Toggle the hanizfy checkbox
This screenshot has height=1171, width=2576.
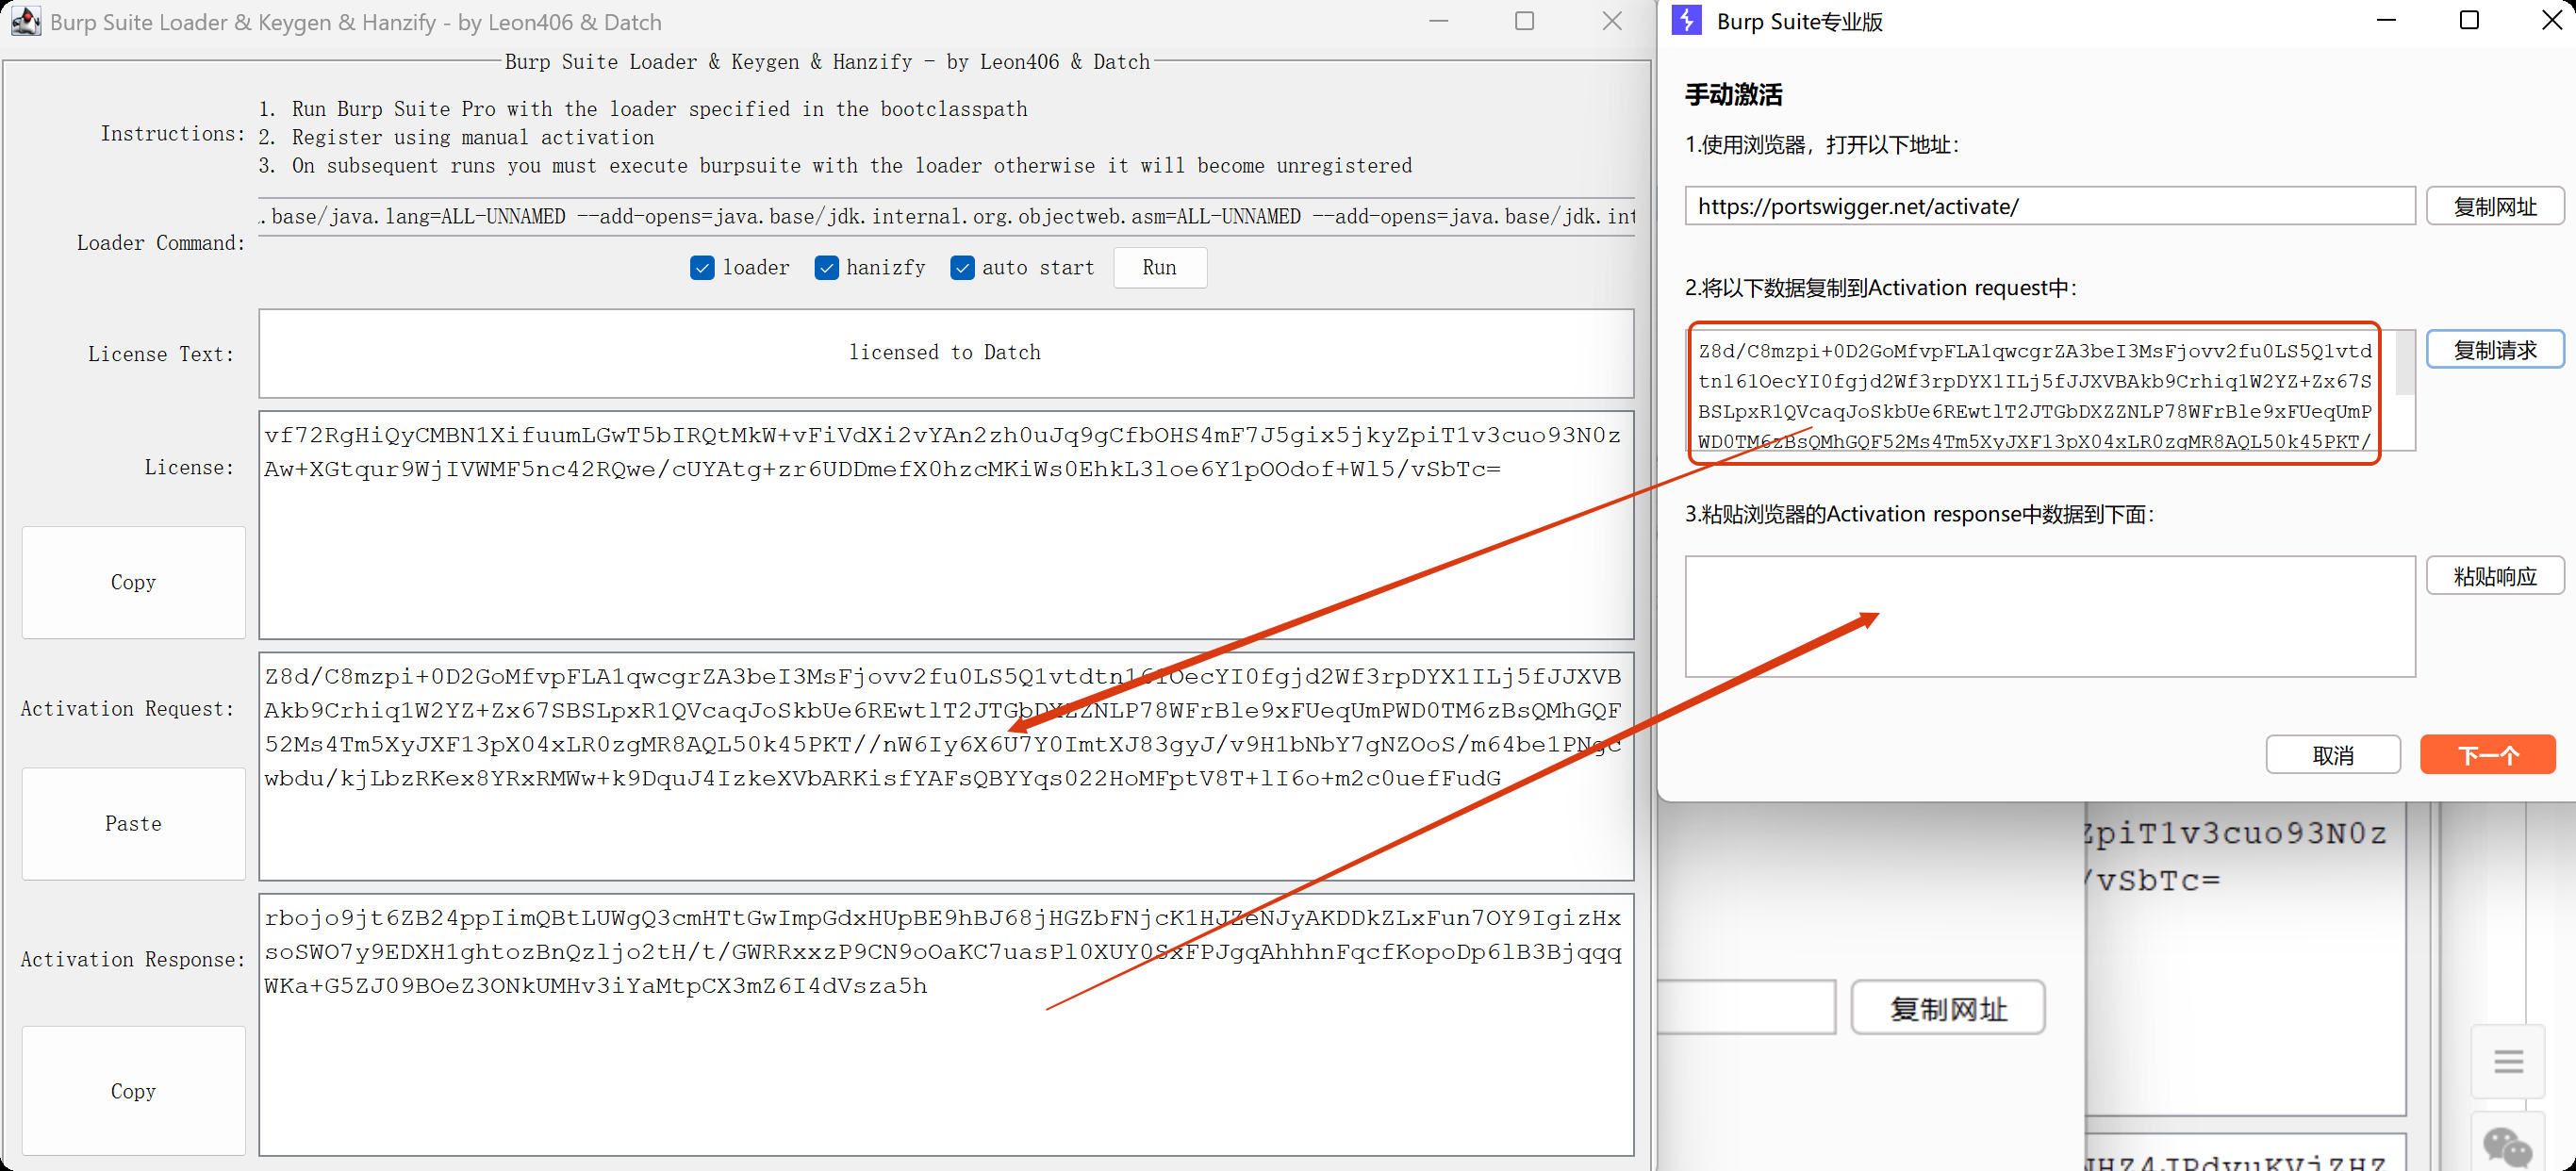[x=826, y=268]
